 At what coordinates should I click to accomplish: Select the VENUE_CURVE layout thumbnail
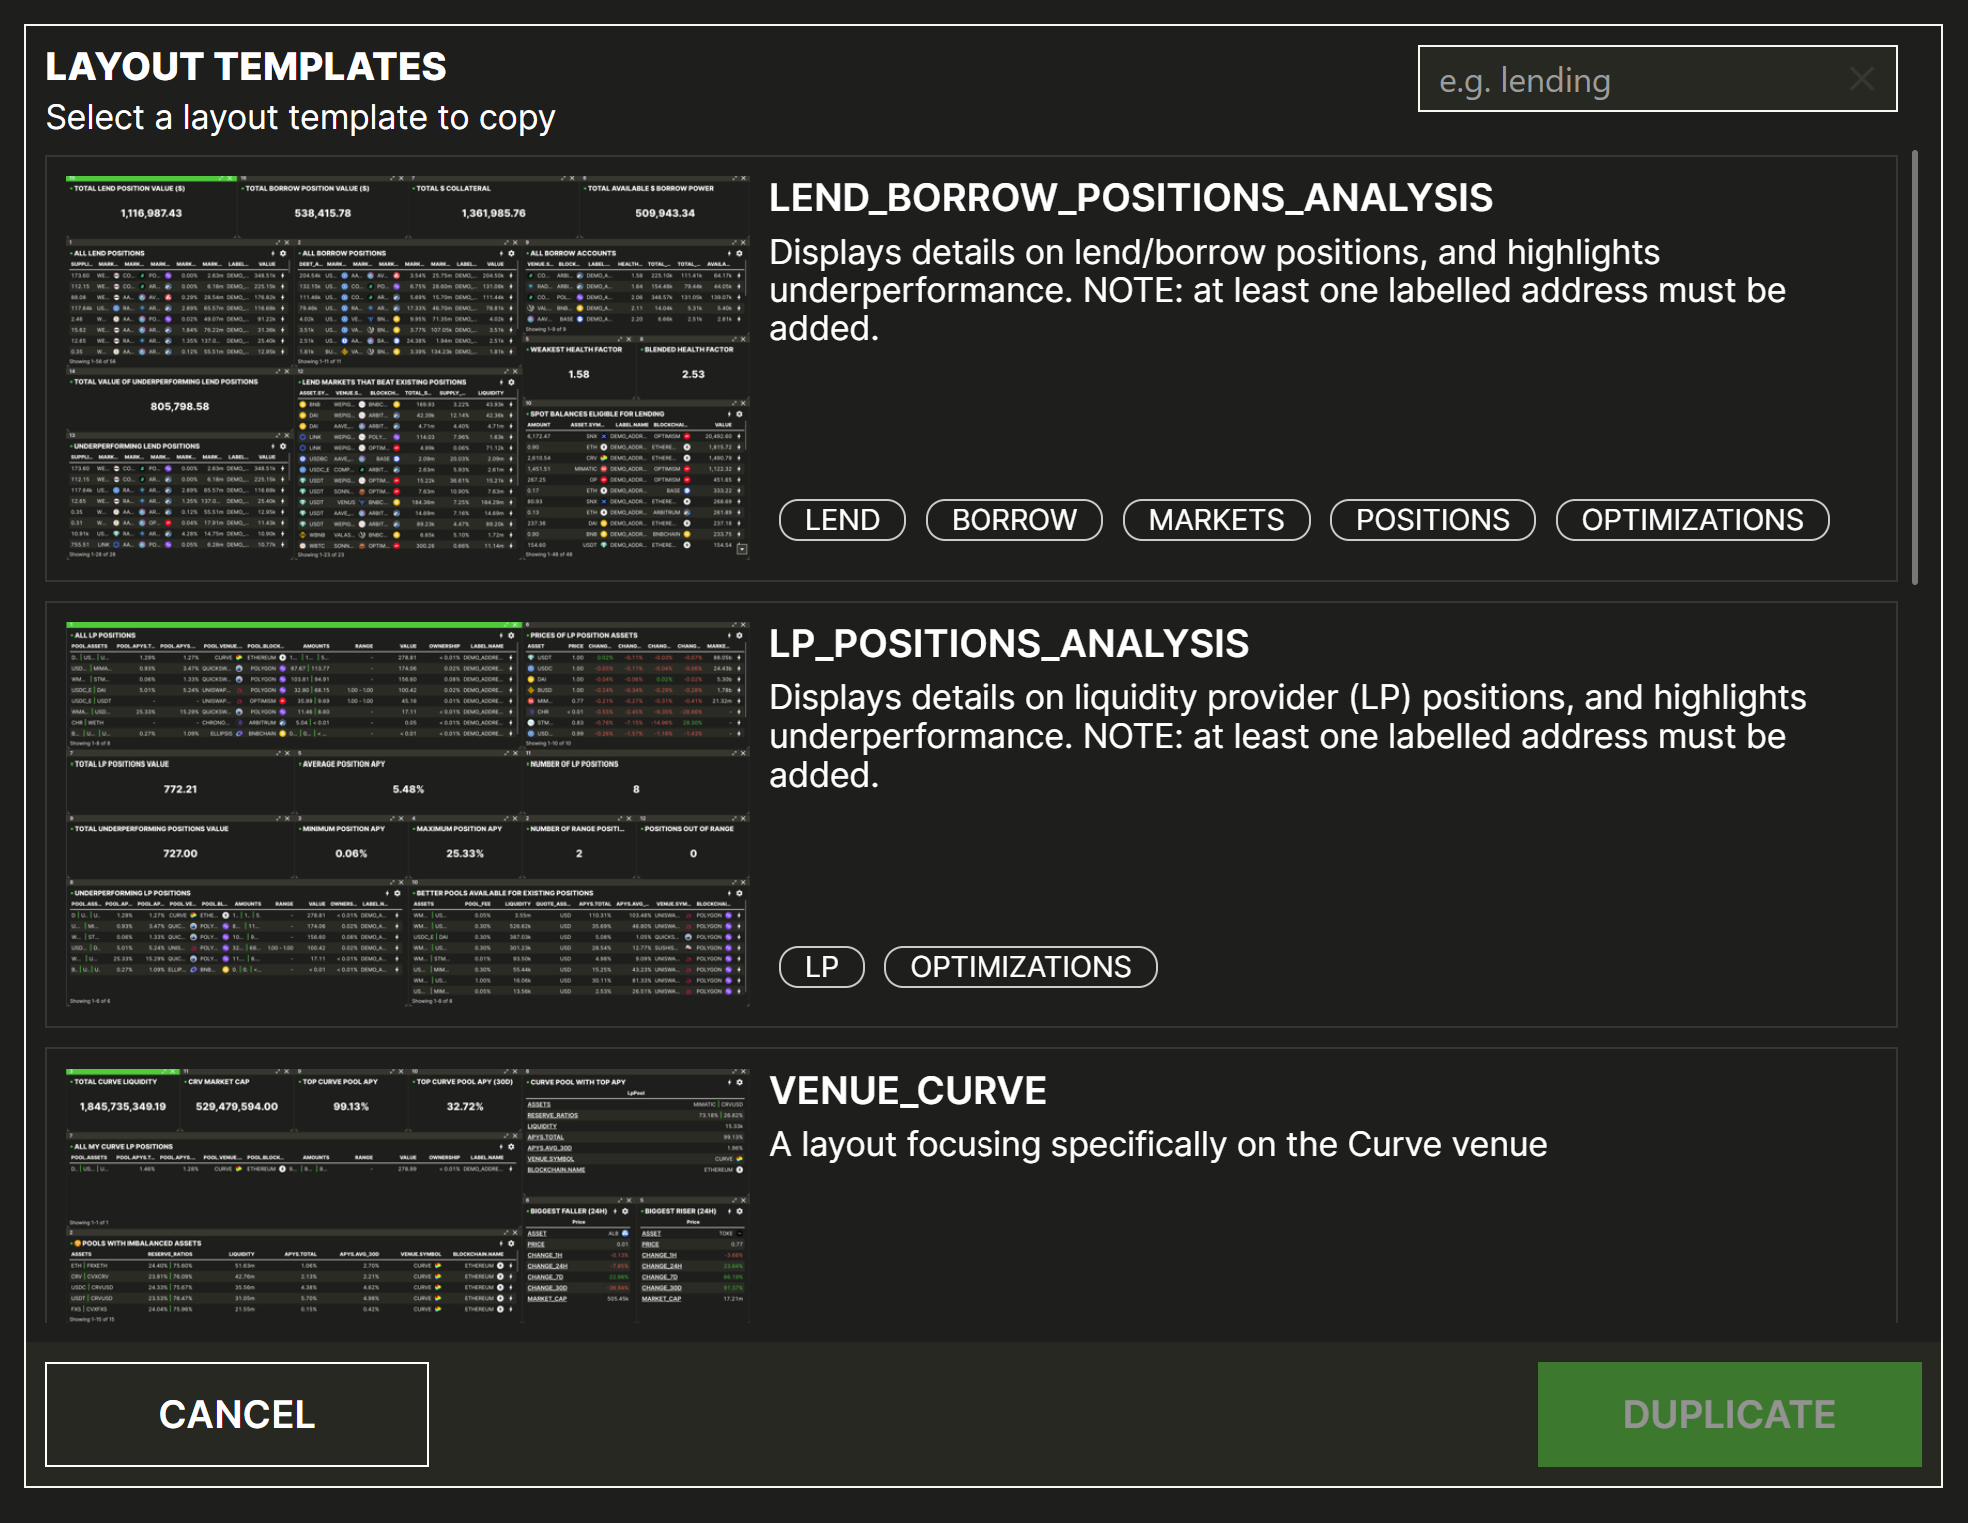pyautogui.click(x=407, y=1195)
